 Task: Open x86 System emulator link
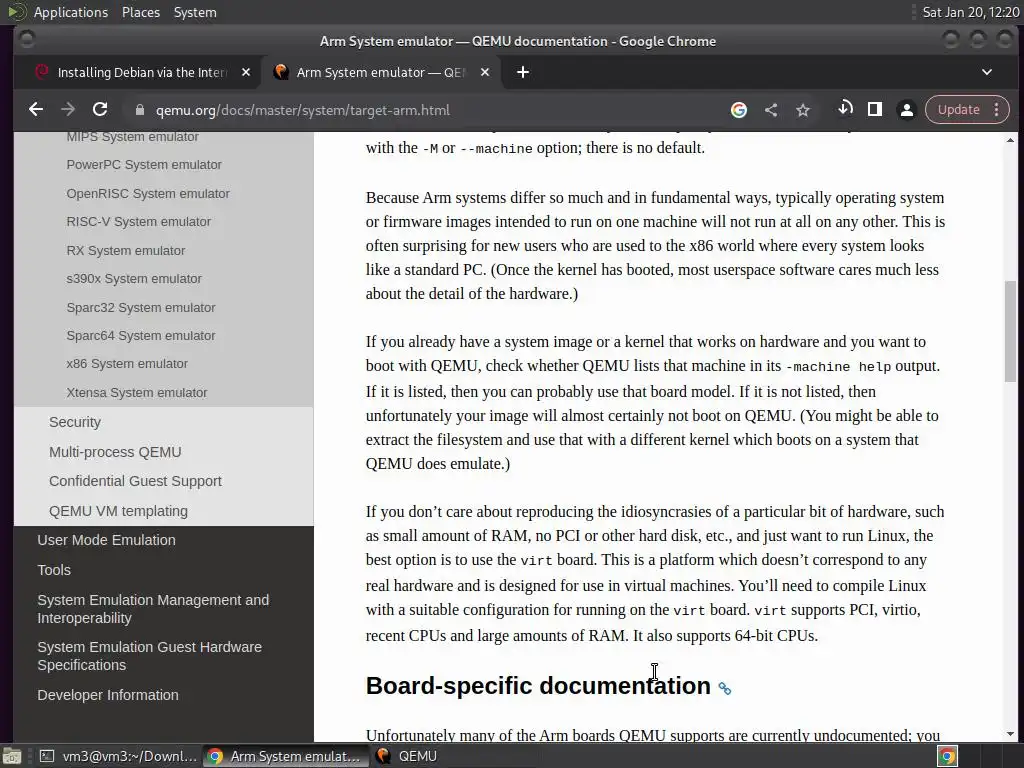pyautogui.click(x=127, y=363)
